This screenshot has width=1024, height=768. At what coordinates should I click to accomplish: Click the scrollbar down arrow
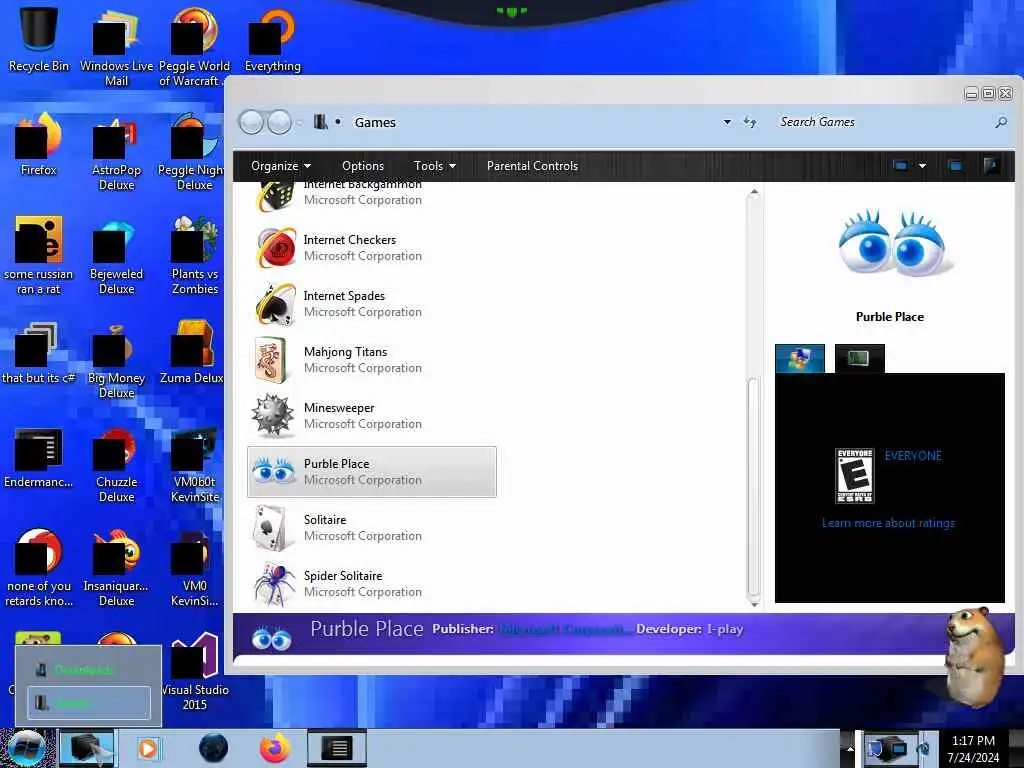coord(754,604)
